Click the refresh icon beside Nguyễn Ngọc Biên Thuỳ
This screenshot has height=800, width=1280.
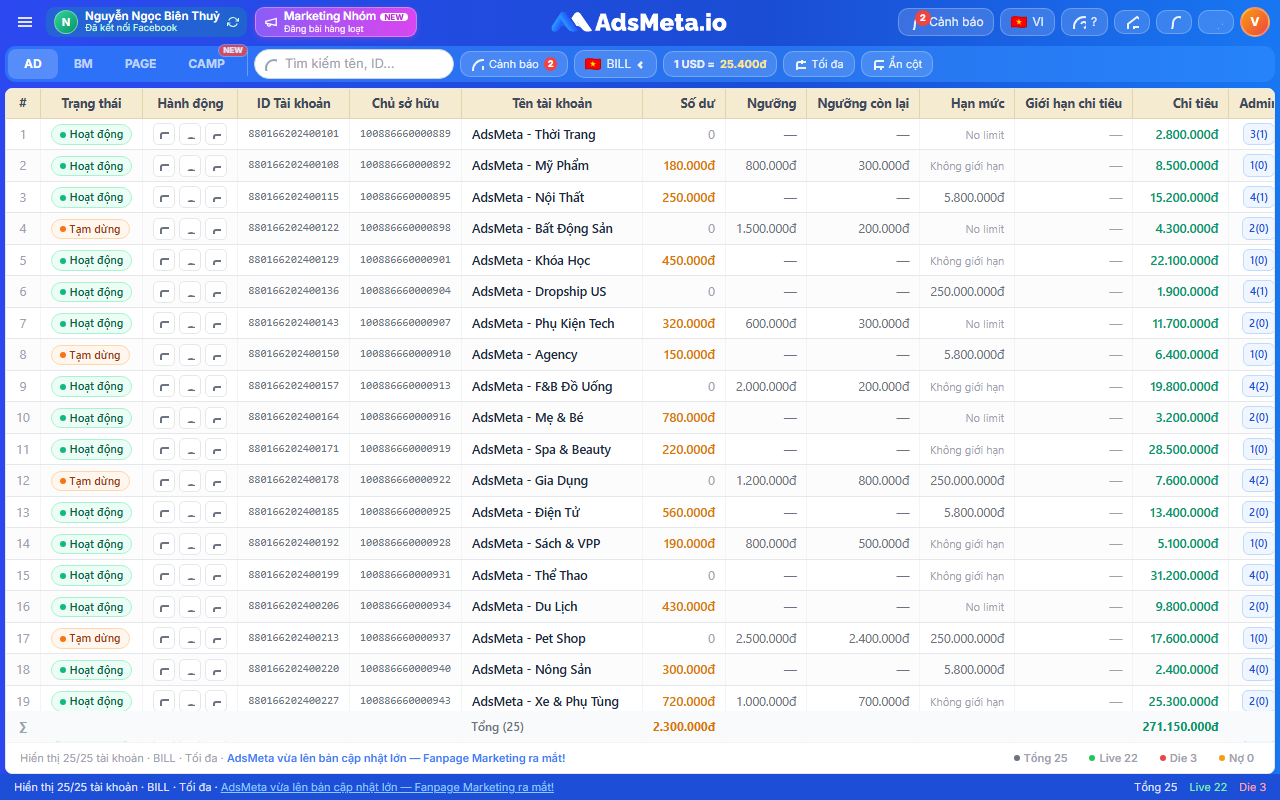pos(233,22)
